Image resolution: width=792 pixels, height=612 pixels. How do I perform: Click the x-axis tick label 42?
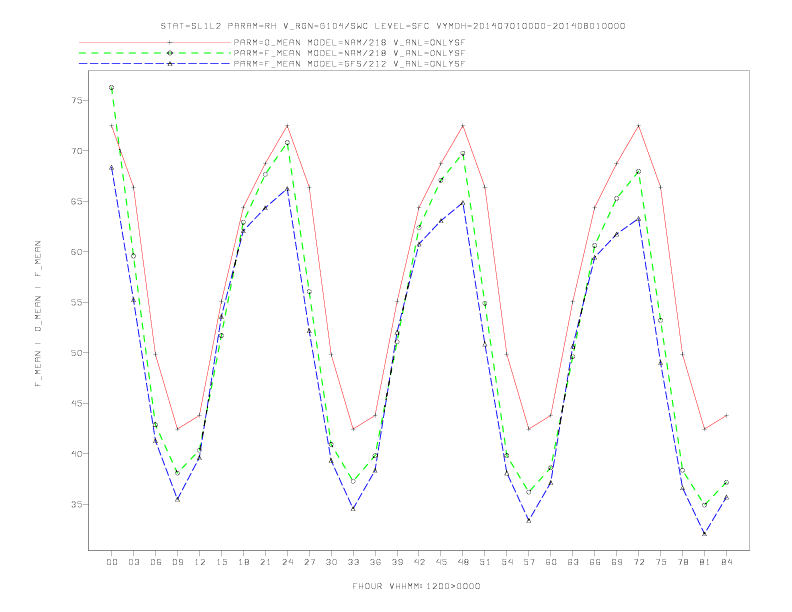pos(419,562)
